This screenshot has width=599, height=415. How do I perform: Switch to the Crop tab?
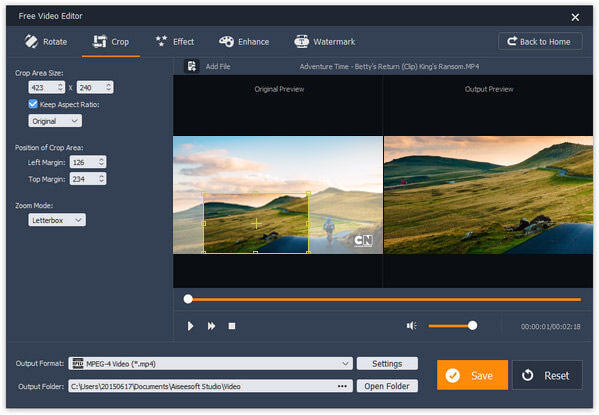[x=111, y=42]
